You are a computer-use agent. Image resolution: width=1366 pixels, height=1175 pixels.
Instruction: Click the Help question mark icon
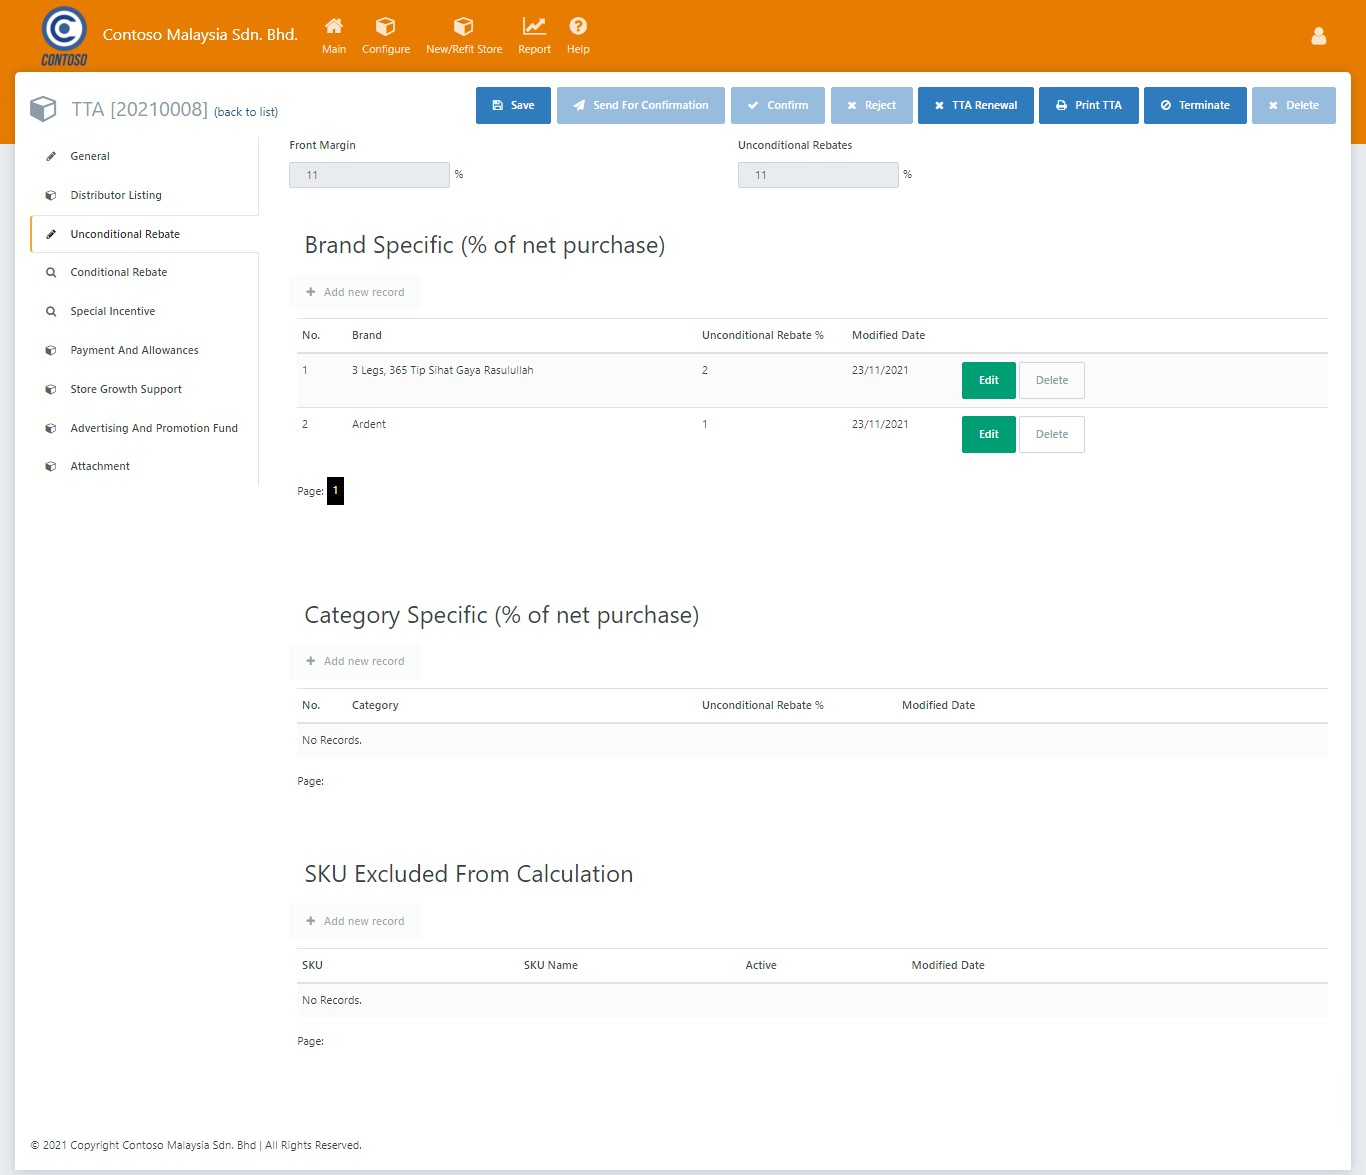578,27
